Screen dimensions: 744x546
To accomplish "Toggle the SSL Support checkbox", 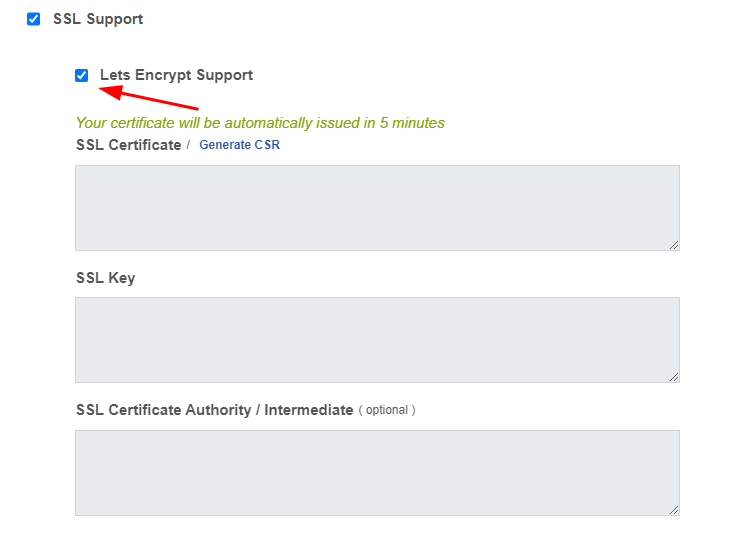I will click(34, 19).
